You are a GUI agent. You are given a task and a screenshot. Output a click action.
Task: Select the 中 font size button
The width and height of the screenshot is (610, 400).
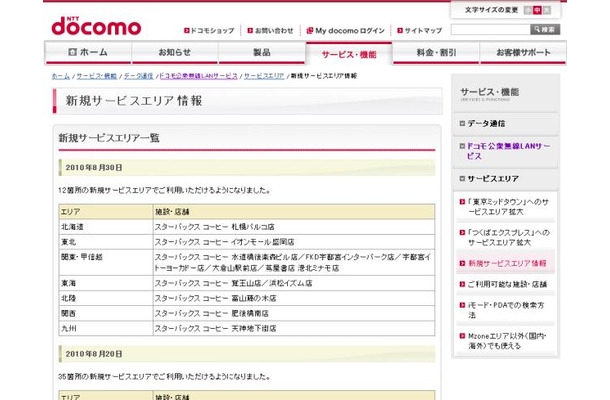point(537,10)
